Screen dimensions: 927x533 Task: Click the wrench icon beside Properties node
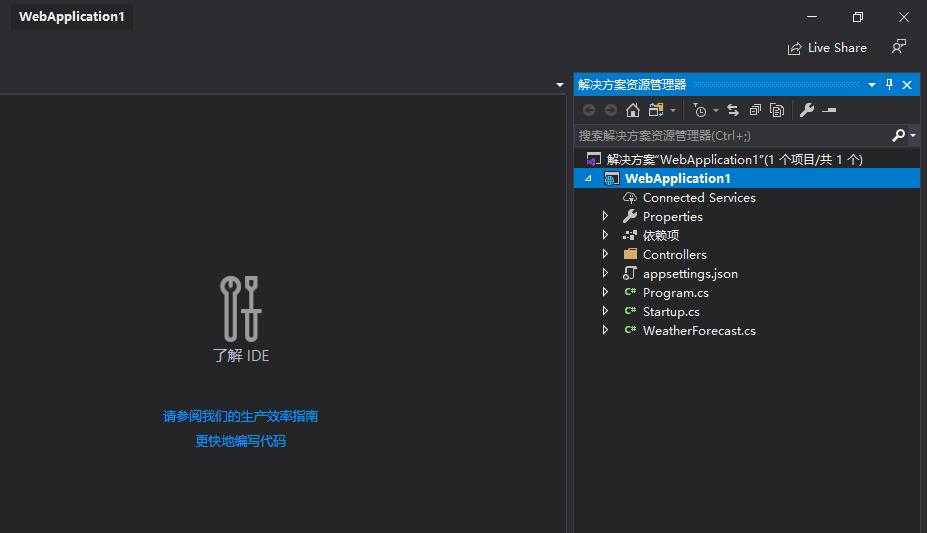[630, 216]
